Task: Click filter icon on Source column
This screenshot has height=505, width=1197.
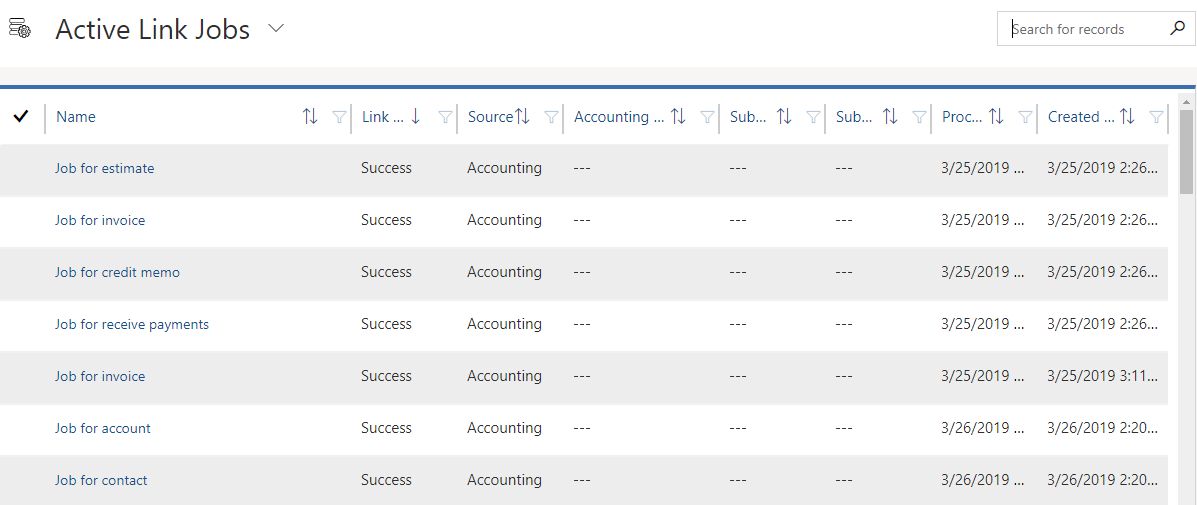Action: [551, 117]
